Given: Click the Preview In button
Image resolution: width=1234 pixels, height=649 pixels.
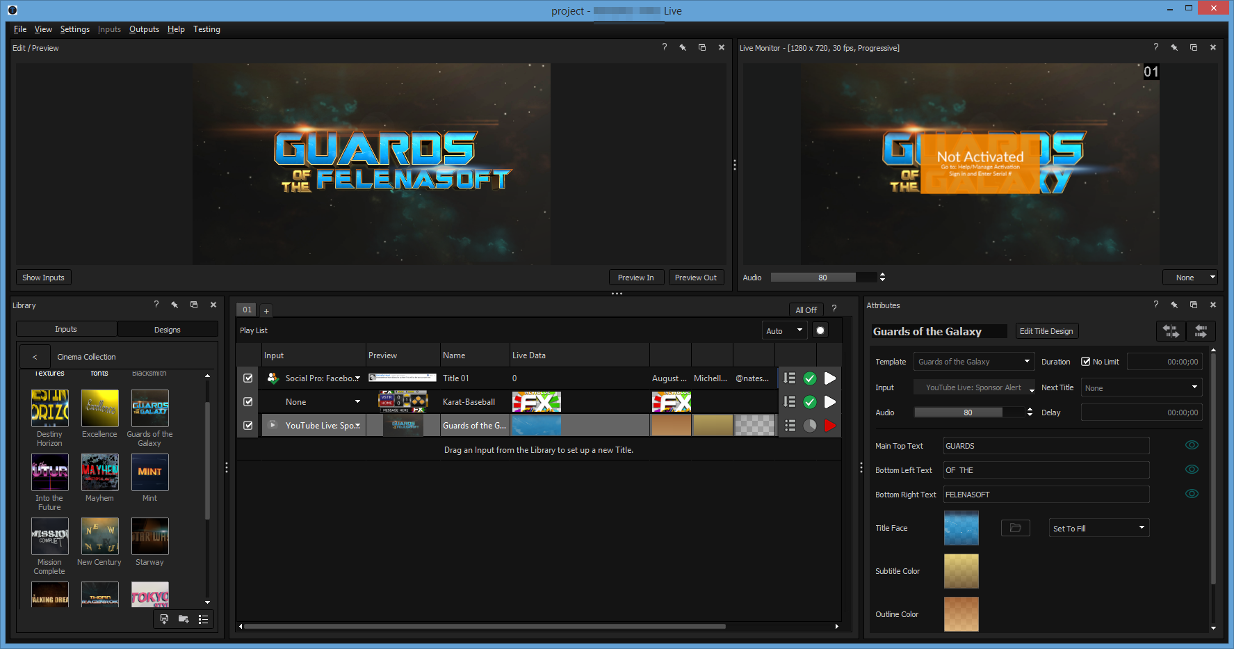Looking at the screenshot, I should (x=637, y=278).
